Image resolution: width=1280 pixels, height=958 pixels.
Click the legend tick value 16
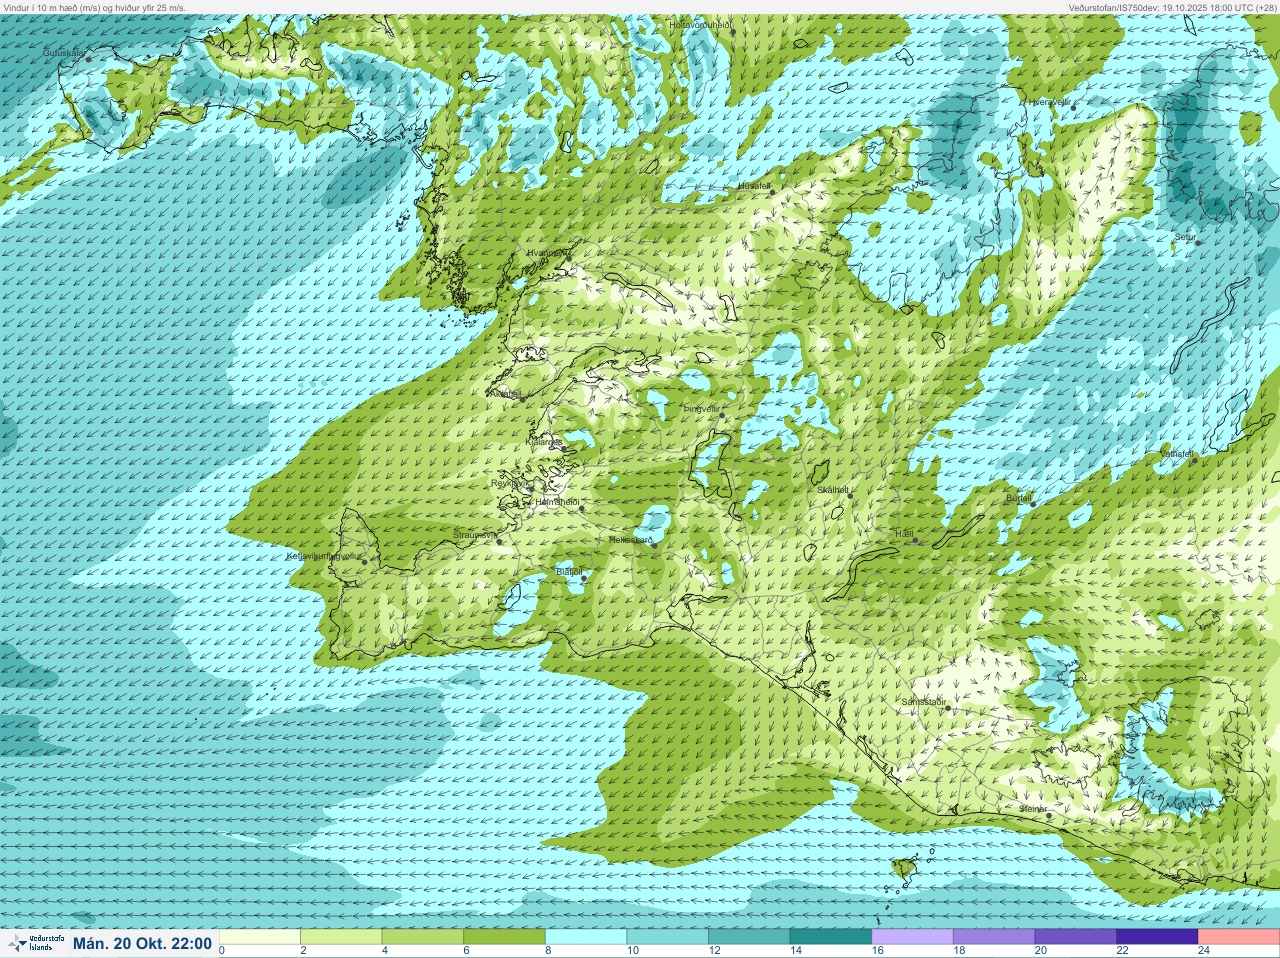pyautogui.click(x=877, y=950)
